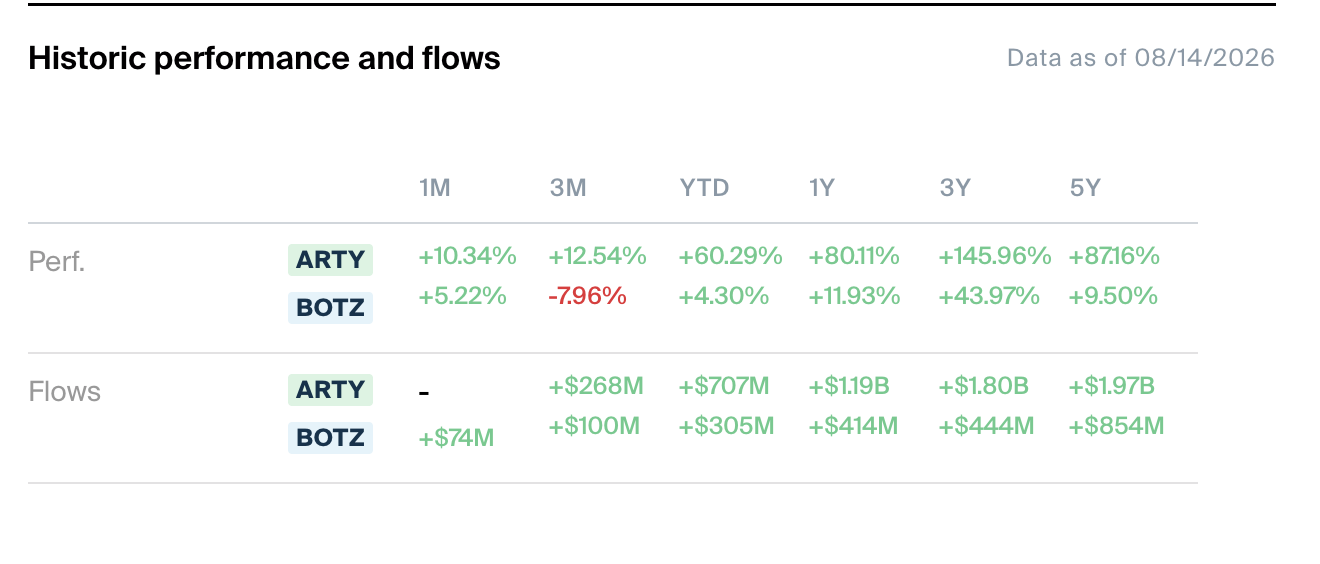Image resolution: width=1320 pixels, height=564 pixels.
Task: Select the YTD column header
Action: pos(704,188)
